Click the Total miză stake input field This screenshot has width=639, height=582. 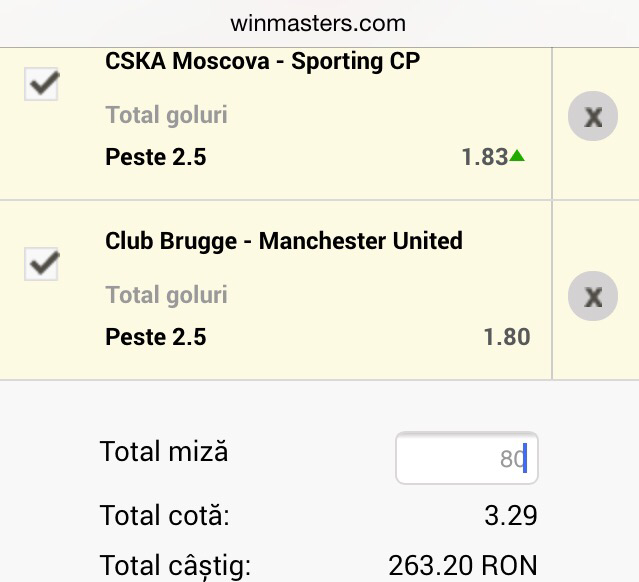point(466,459)
